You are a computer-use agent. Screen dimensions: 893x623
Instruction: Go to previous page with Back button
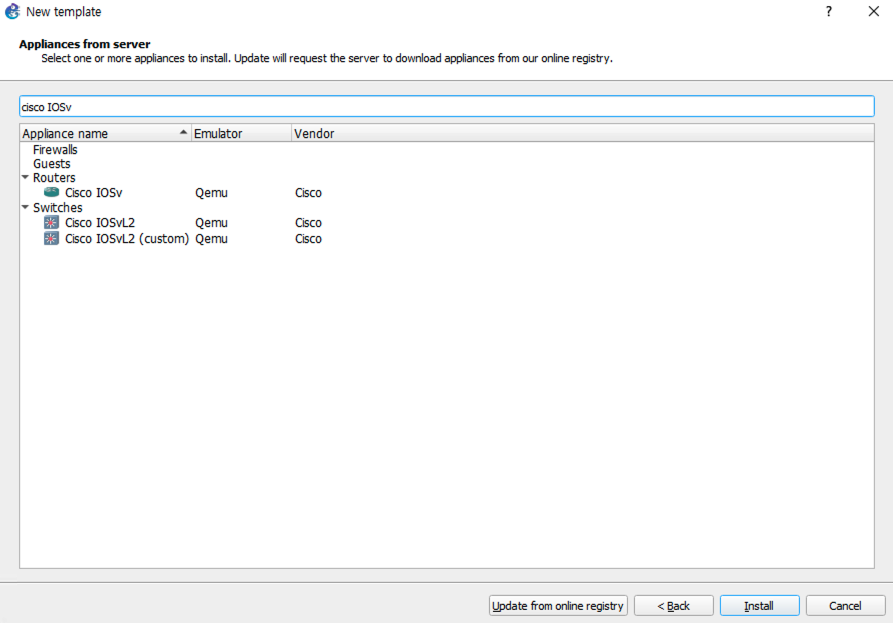[674, 605]
